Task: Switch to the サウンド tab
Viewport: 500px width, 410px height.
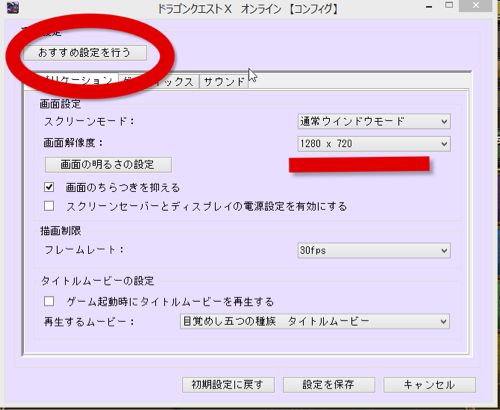Action: [224, 82]
